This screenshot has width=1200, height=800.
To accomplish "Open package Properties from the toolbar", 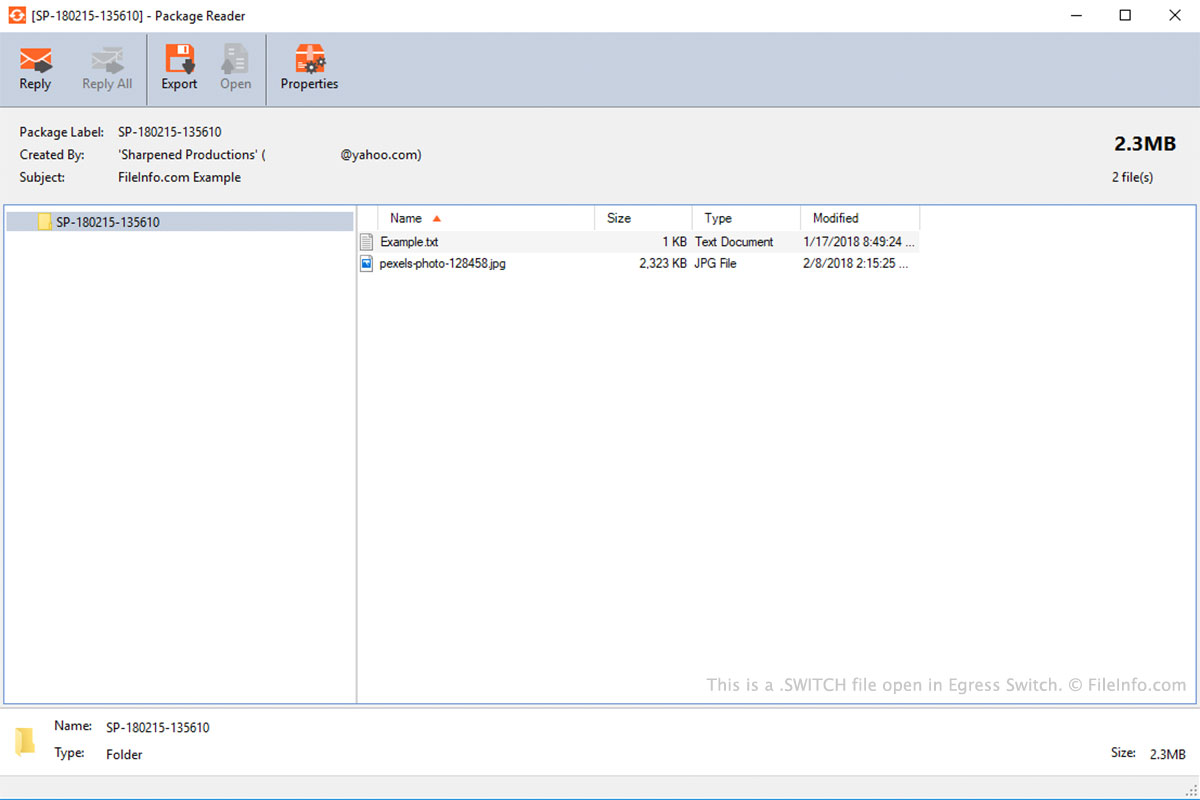I will [309, 59].
